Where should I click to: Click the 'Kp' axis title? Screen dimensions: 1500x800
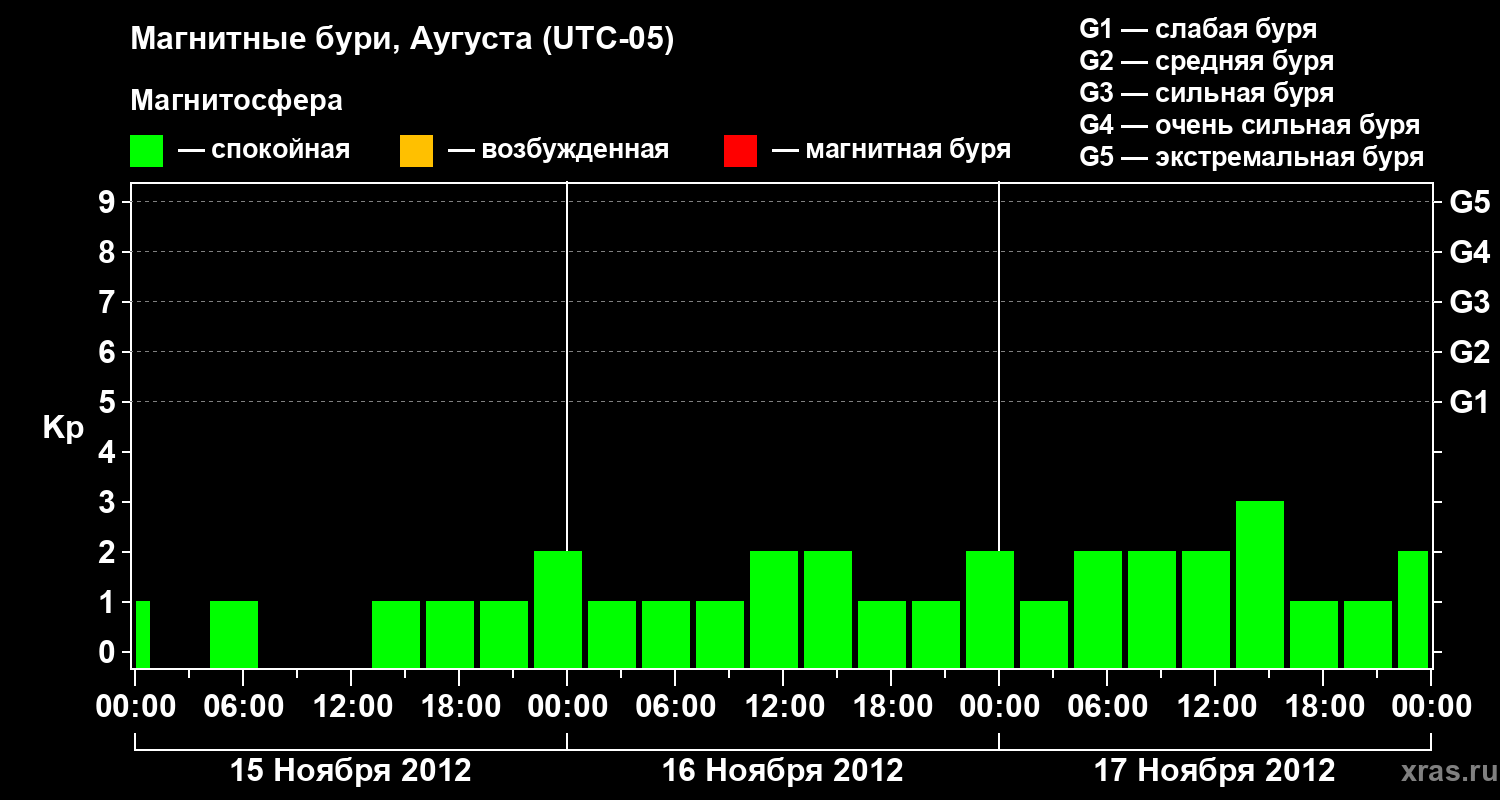coord(63,428)
